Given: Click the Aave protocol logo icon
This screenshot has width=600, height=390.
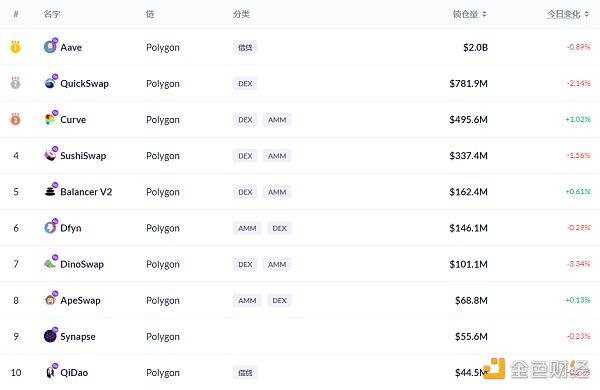Looking at the screenshot, I should point(50,46).
